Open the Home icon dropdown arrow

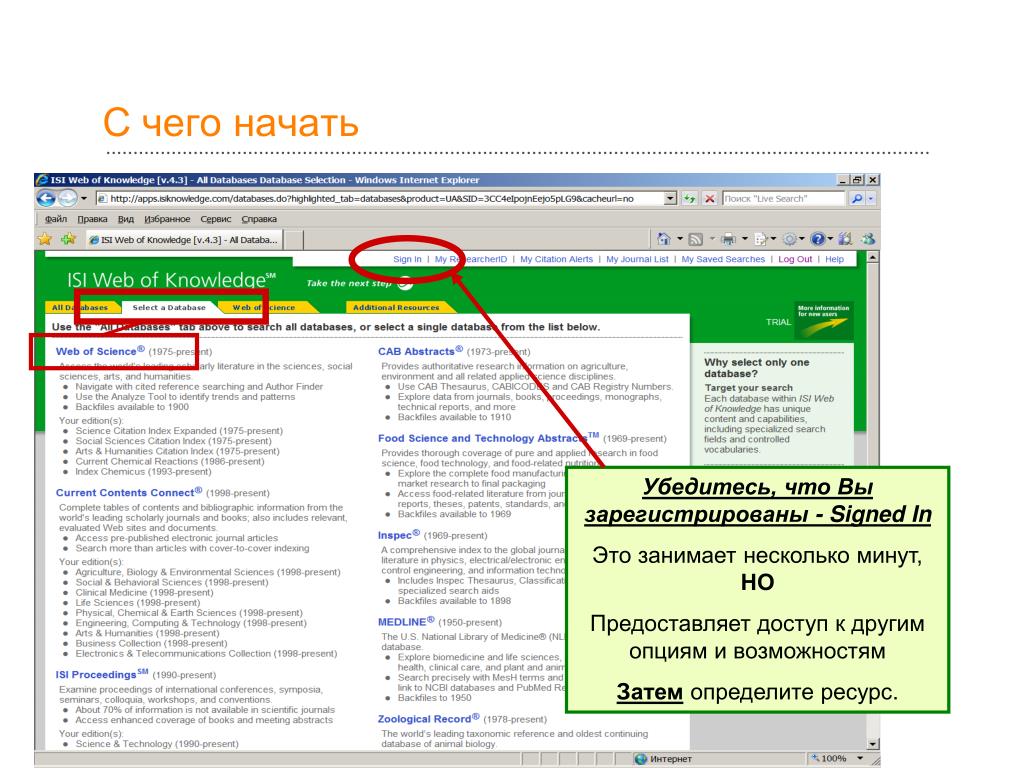(679, 239)
